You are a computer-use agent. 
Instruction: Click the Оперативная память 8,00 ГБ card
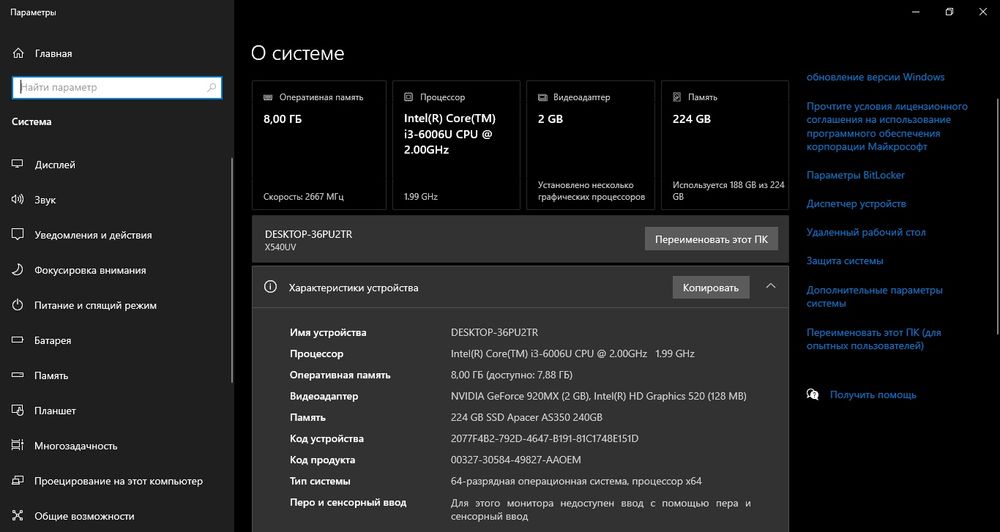[319, 145]
